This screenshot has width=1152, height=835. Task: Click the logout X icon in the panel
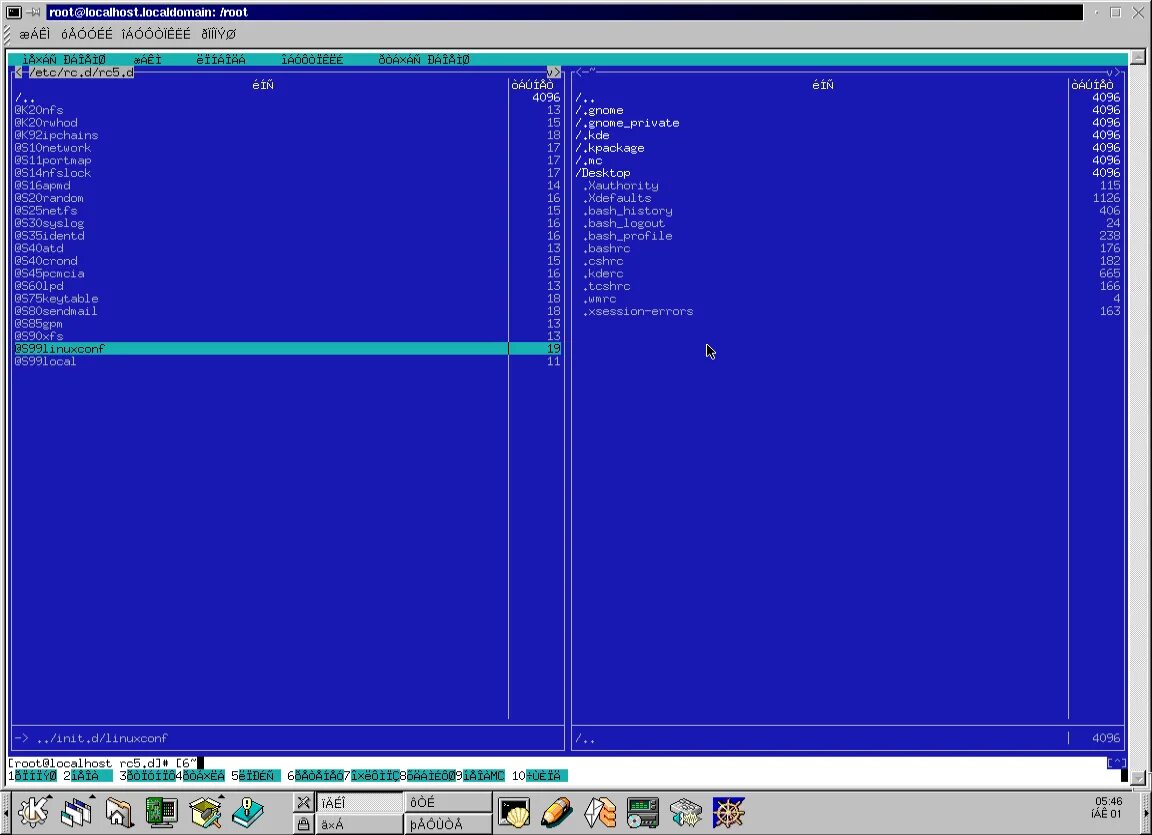303,802
